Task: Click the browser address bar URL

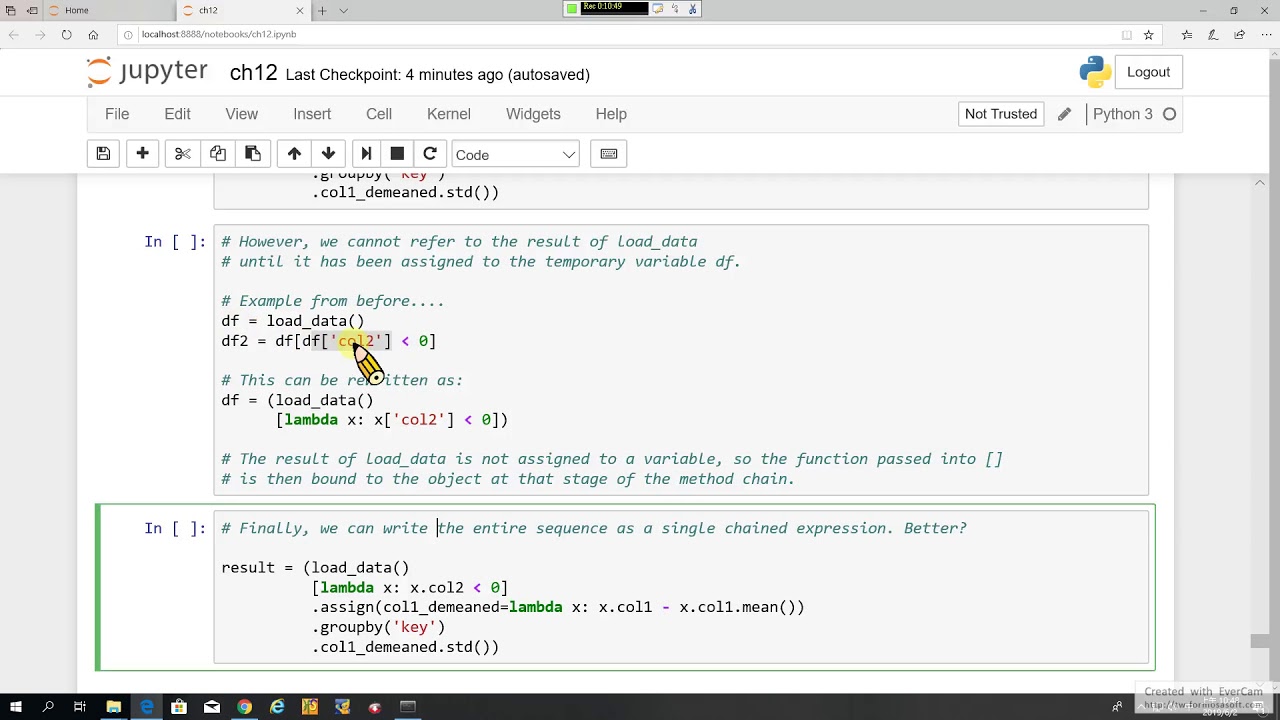Action: pyautogui.click(x=218, y=34)
